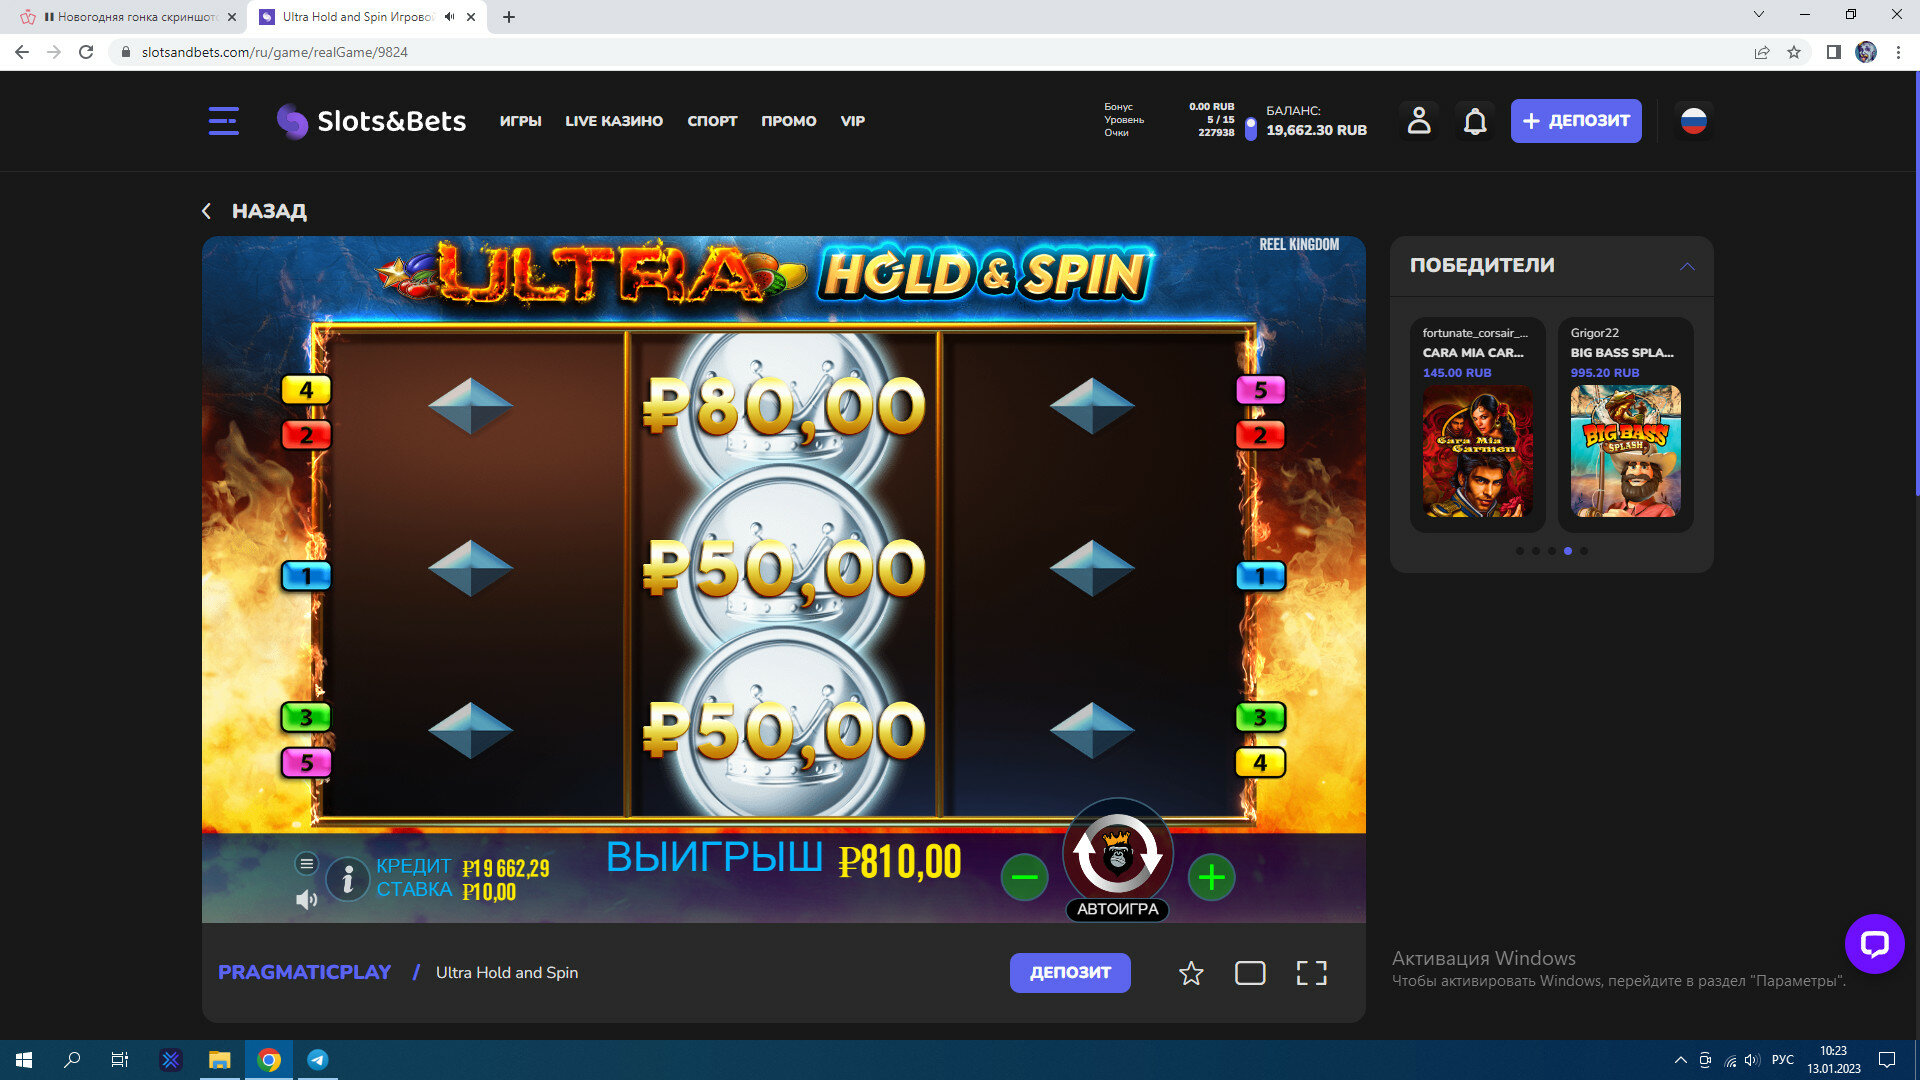
Task: Open the Промо menu item
Action: [788, 121]
